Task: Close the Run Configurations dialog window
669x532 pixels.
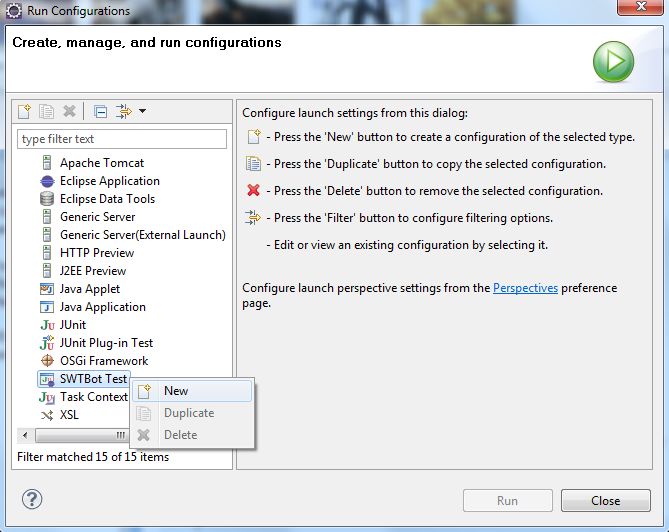Action: [640, 6]
